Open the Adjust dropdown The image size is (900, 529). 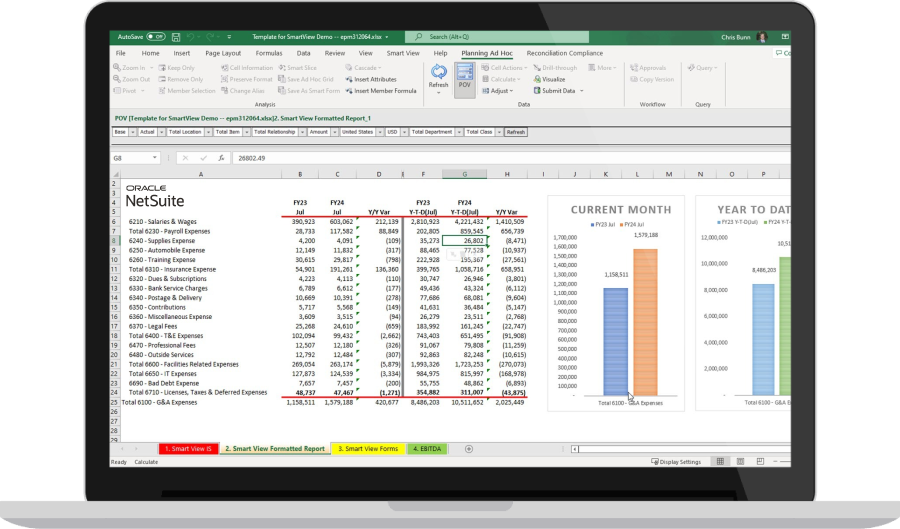498,91
